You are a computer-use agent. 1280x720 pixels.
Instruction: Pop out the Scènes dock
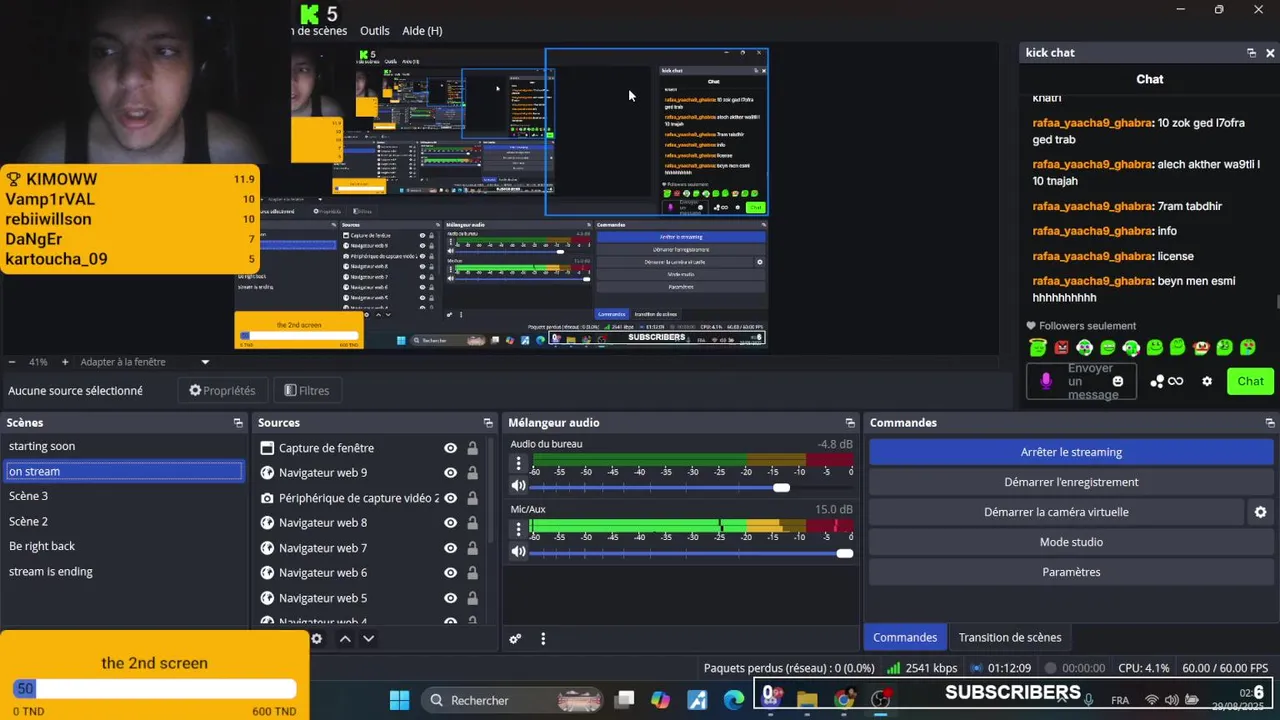(x=238, y=423)
